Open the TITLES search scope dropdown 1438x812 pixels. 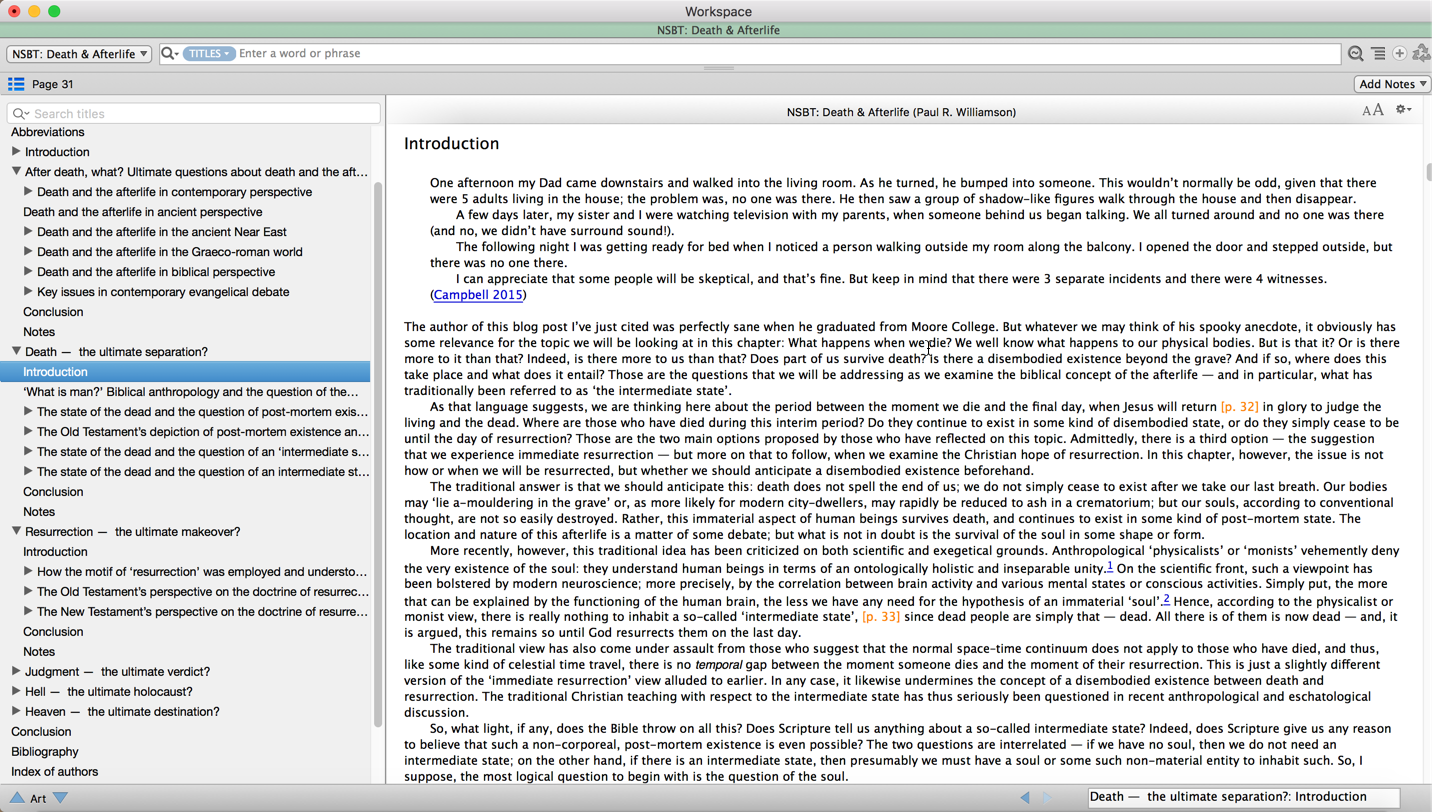(208, 54)
